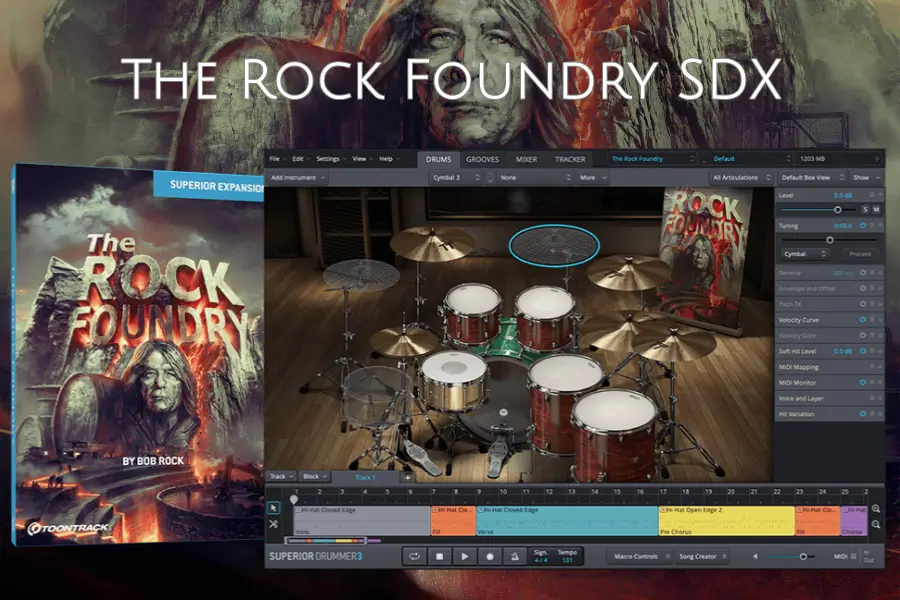Open the Macro Controls panel
The image size is (900, 600).
(x=639, y=556)
